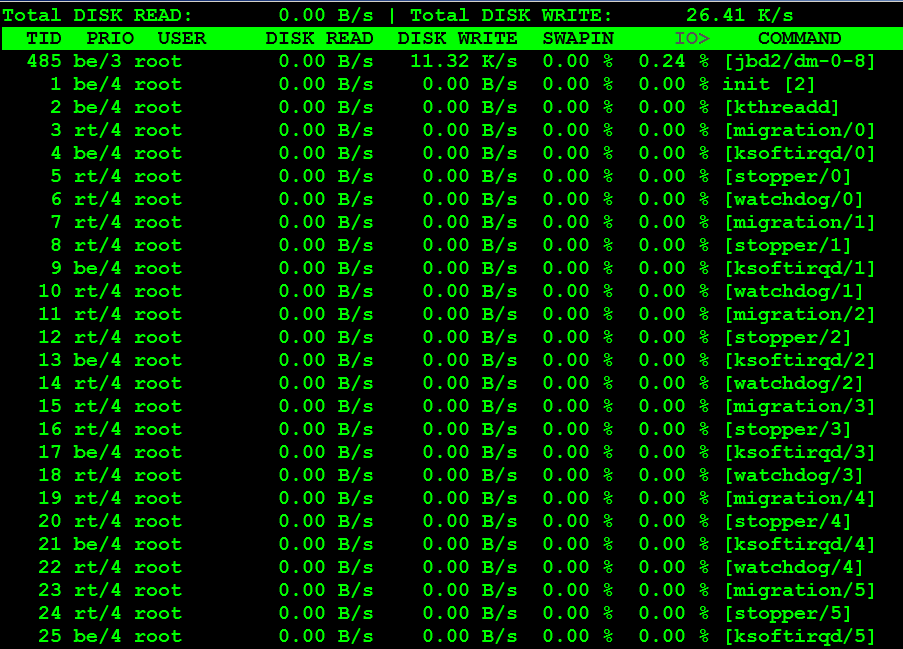Select the [watchdog/1] command

pos(794,291)
